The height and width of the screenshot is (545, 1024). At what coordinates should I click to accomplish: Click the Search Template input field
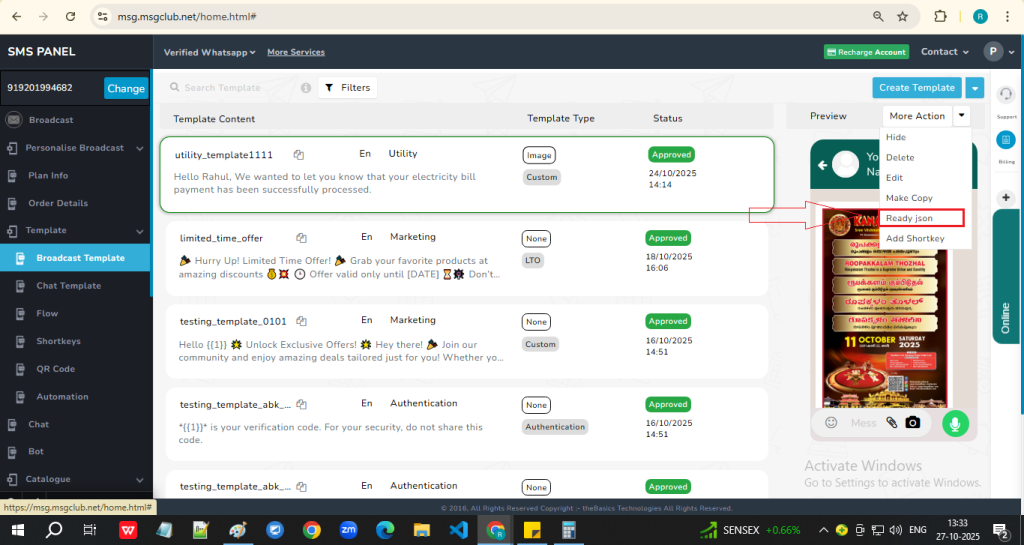pyautogui.click(x=235, y=88)
